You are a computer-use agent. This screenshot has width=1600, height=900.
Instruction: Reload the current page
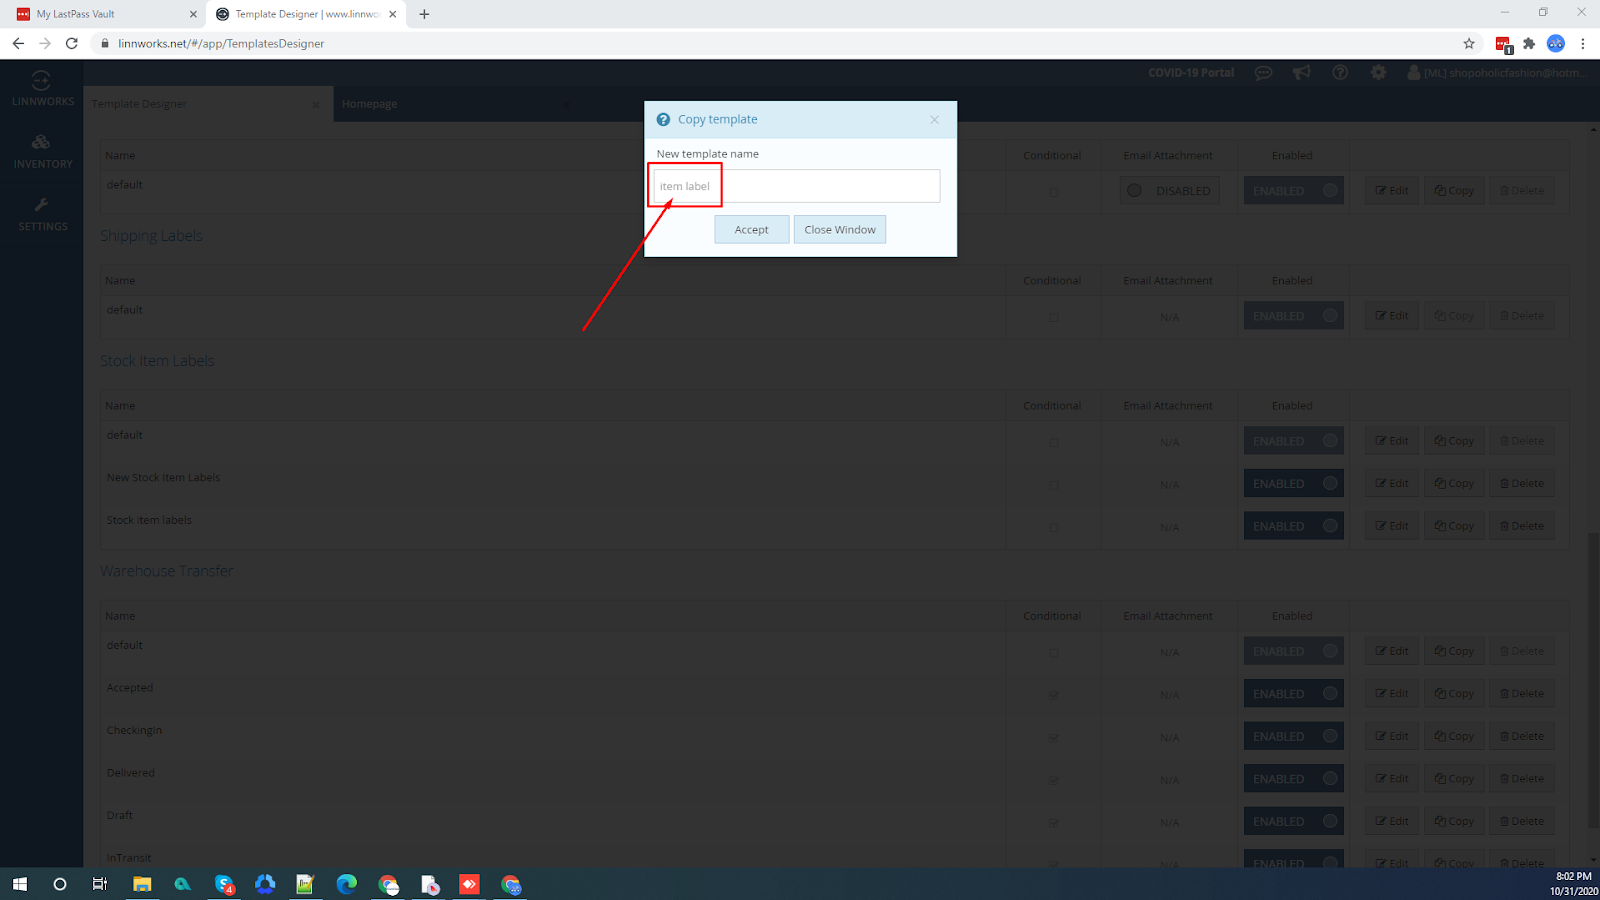click(x=71, y=43)
